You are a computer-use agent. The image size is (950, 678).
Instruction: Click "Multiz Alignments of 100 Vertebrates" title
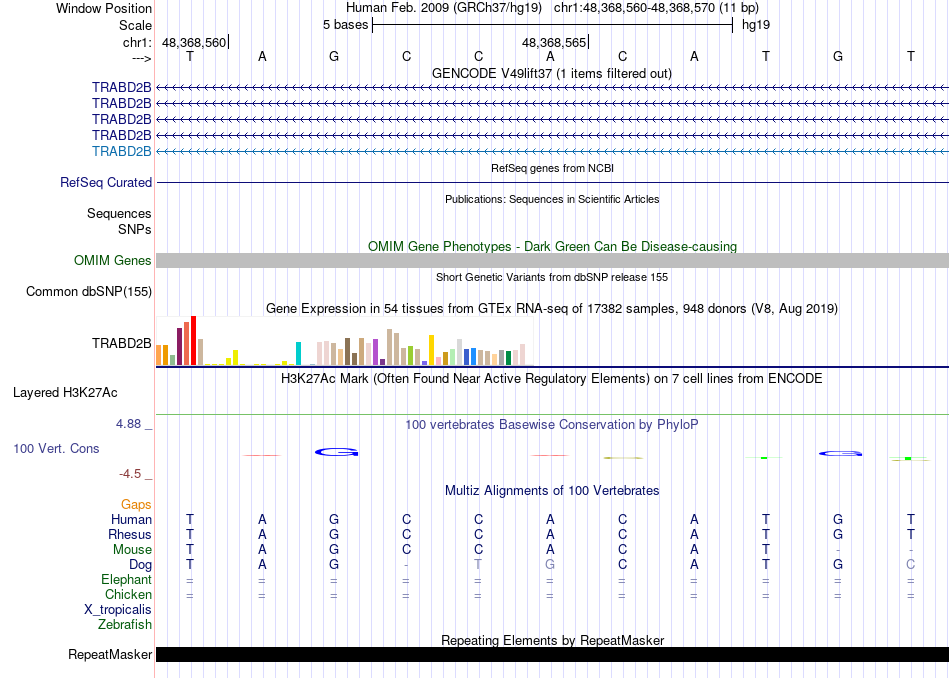[x=552, y=491]
